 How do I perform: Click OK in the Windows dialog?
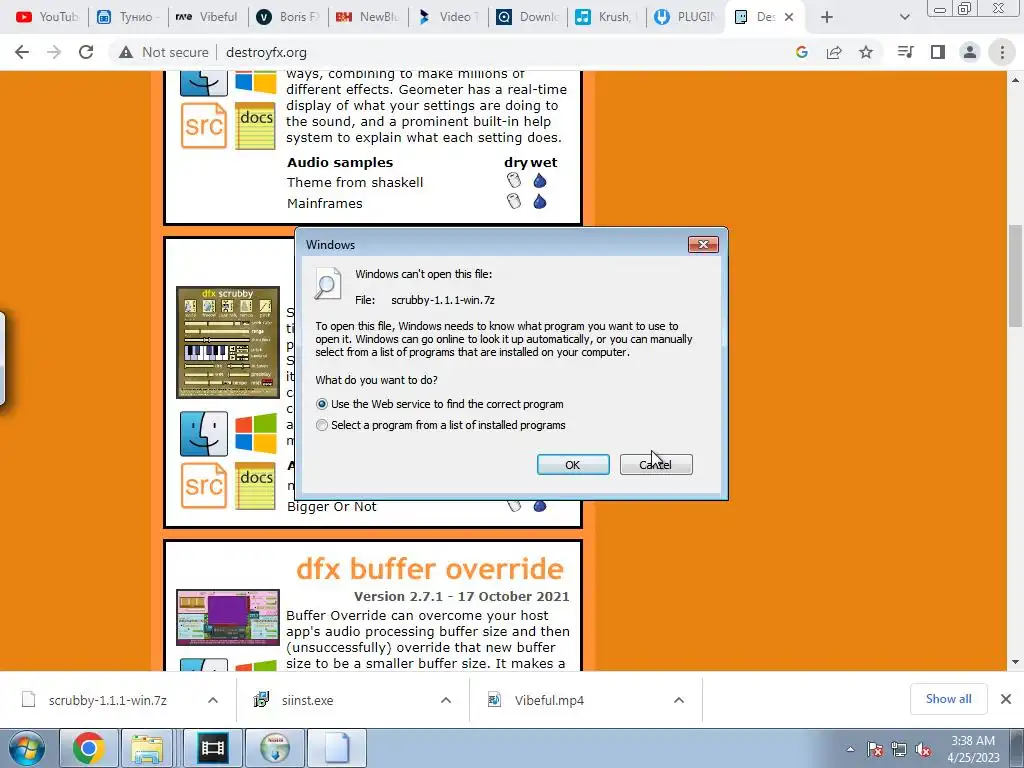[573, 464]
